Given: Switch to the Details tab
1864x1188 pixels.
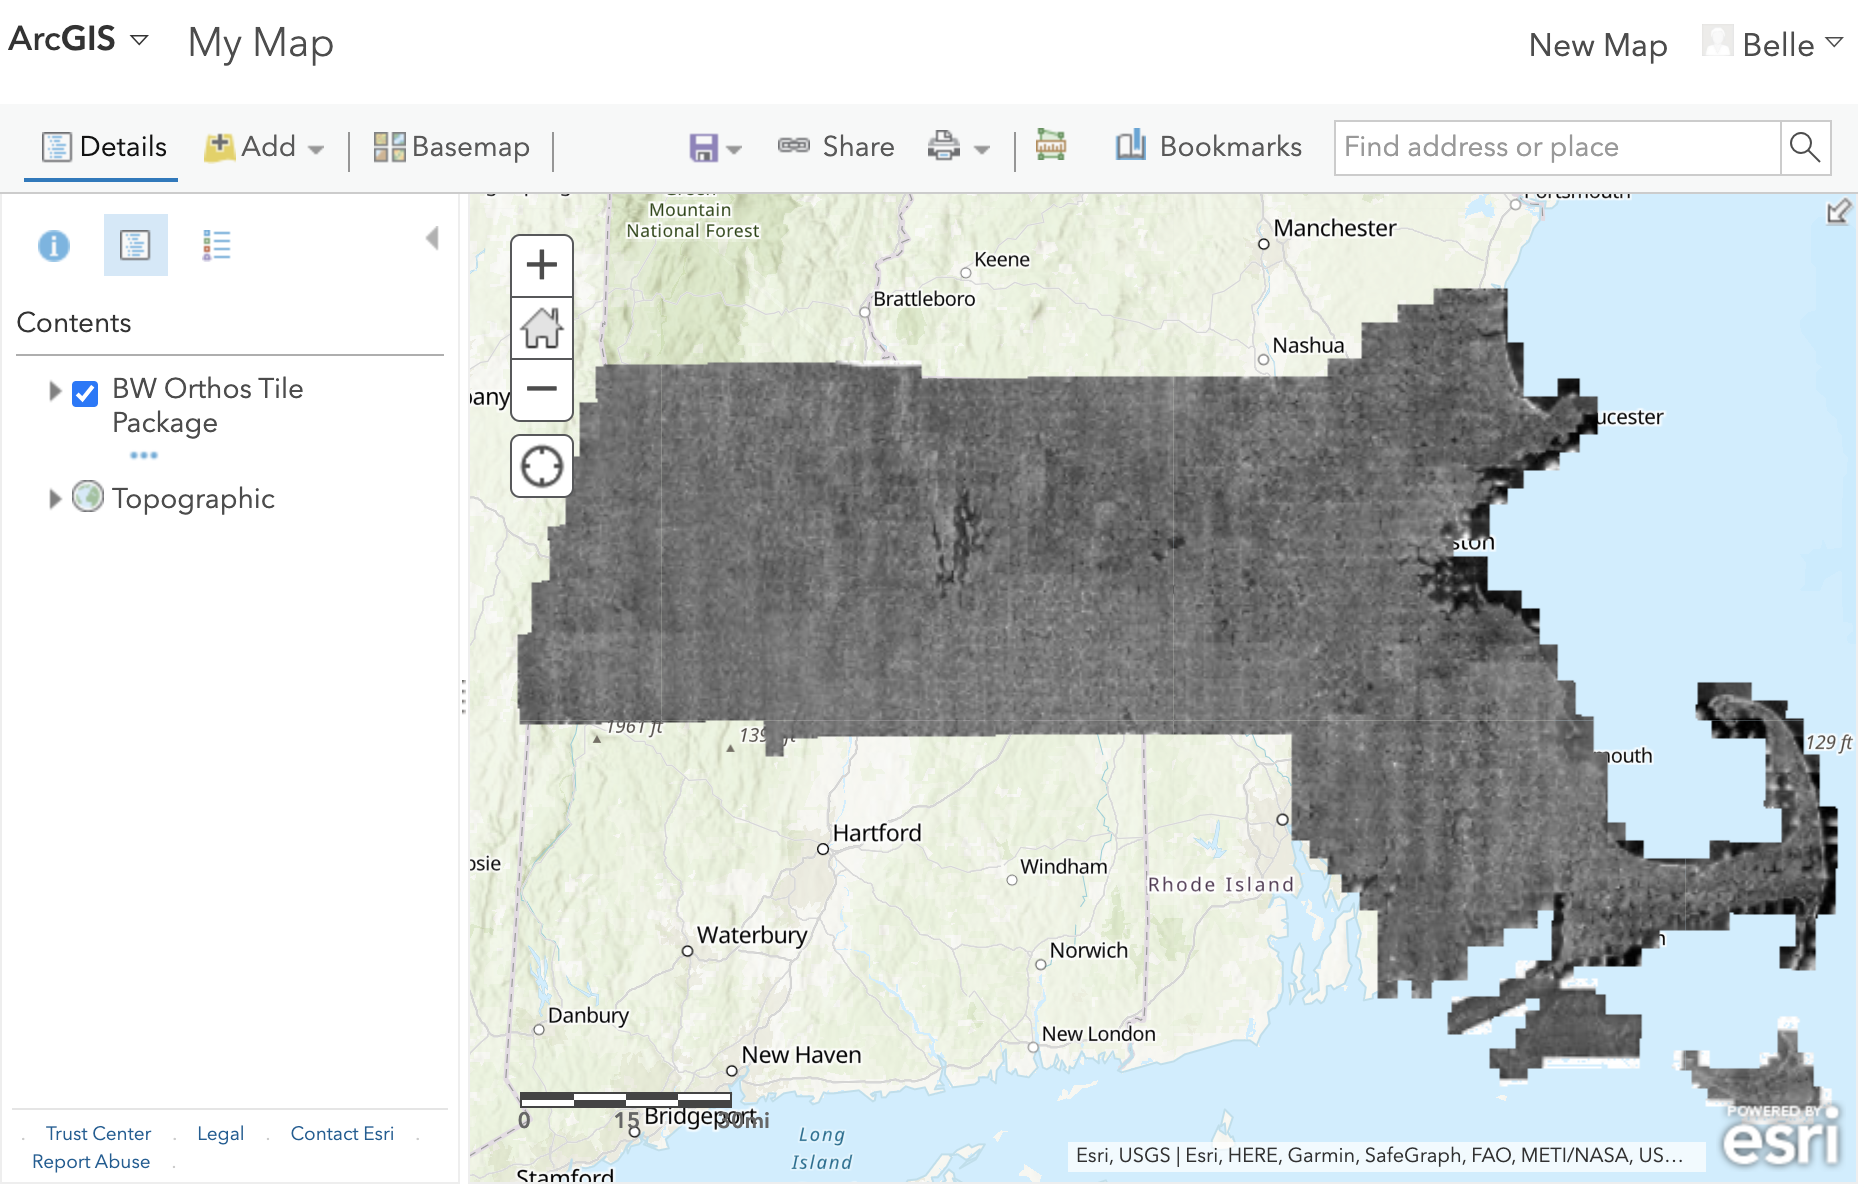Looking at the screenshot, I should (102, 147).
